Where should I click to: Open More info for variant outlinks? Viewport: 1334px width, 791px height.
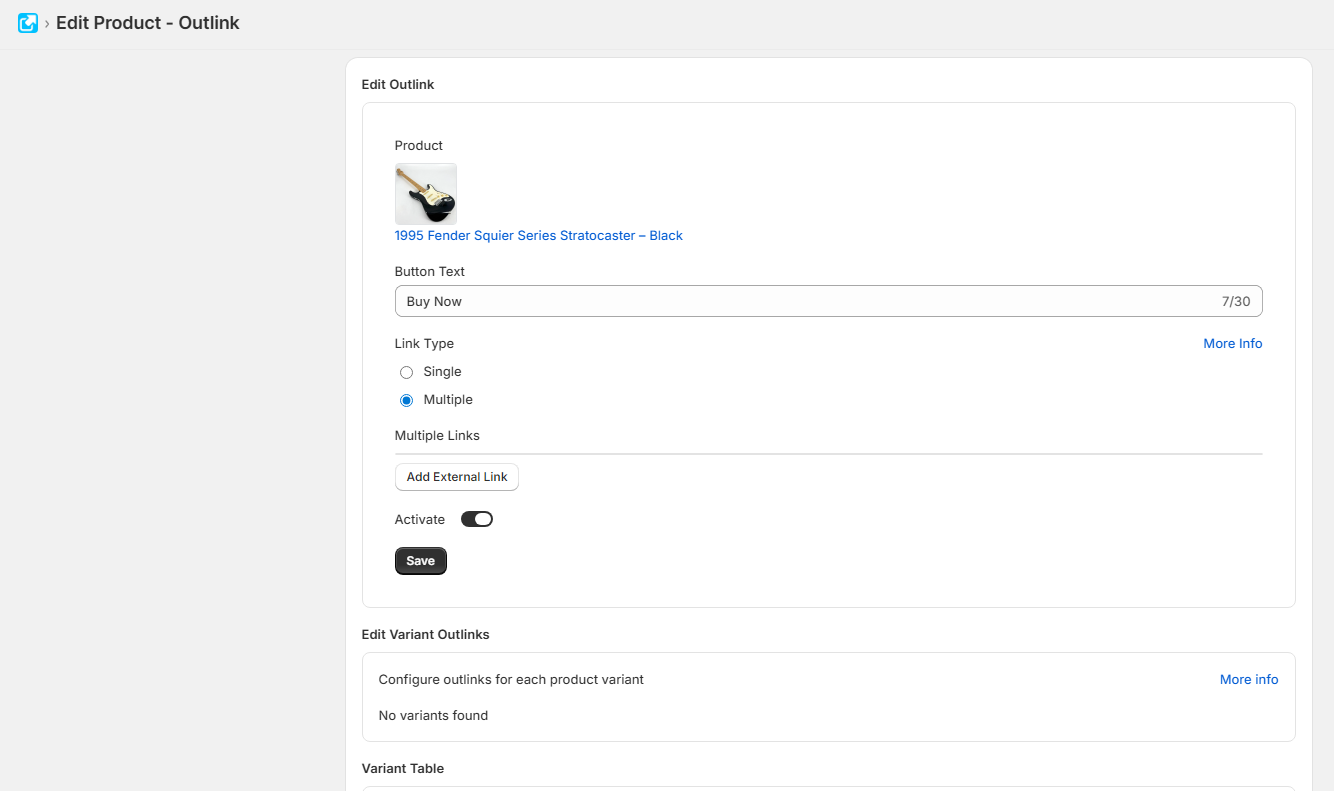click(x=1249, y=680)
